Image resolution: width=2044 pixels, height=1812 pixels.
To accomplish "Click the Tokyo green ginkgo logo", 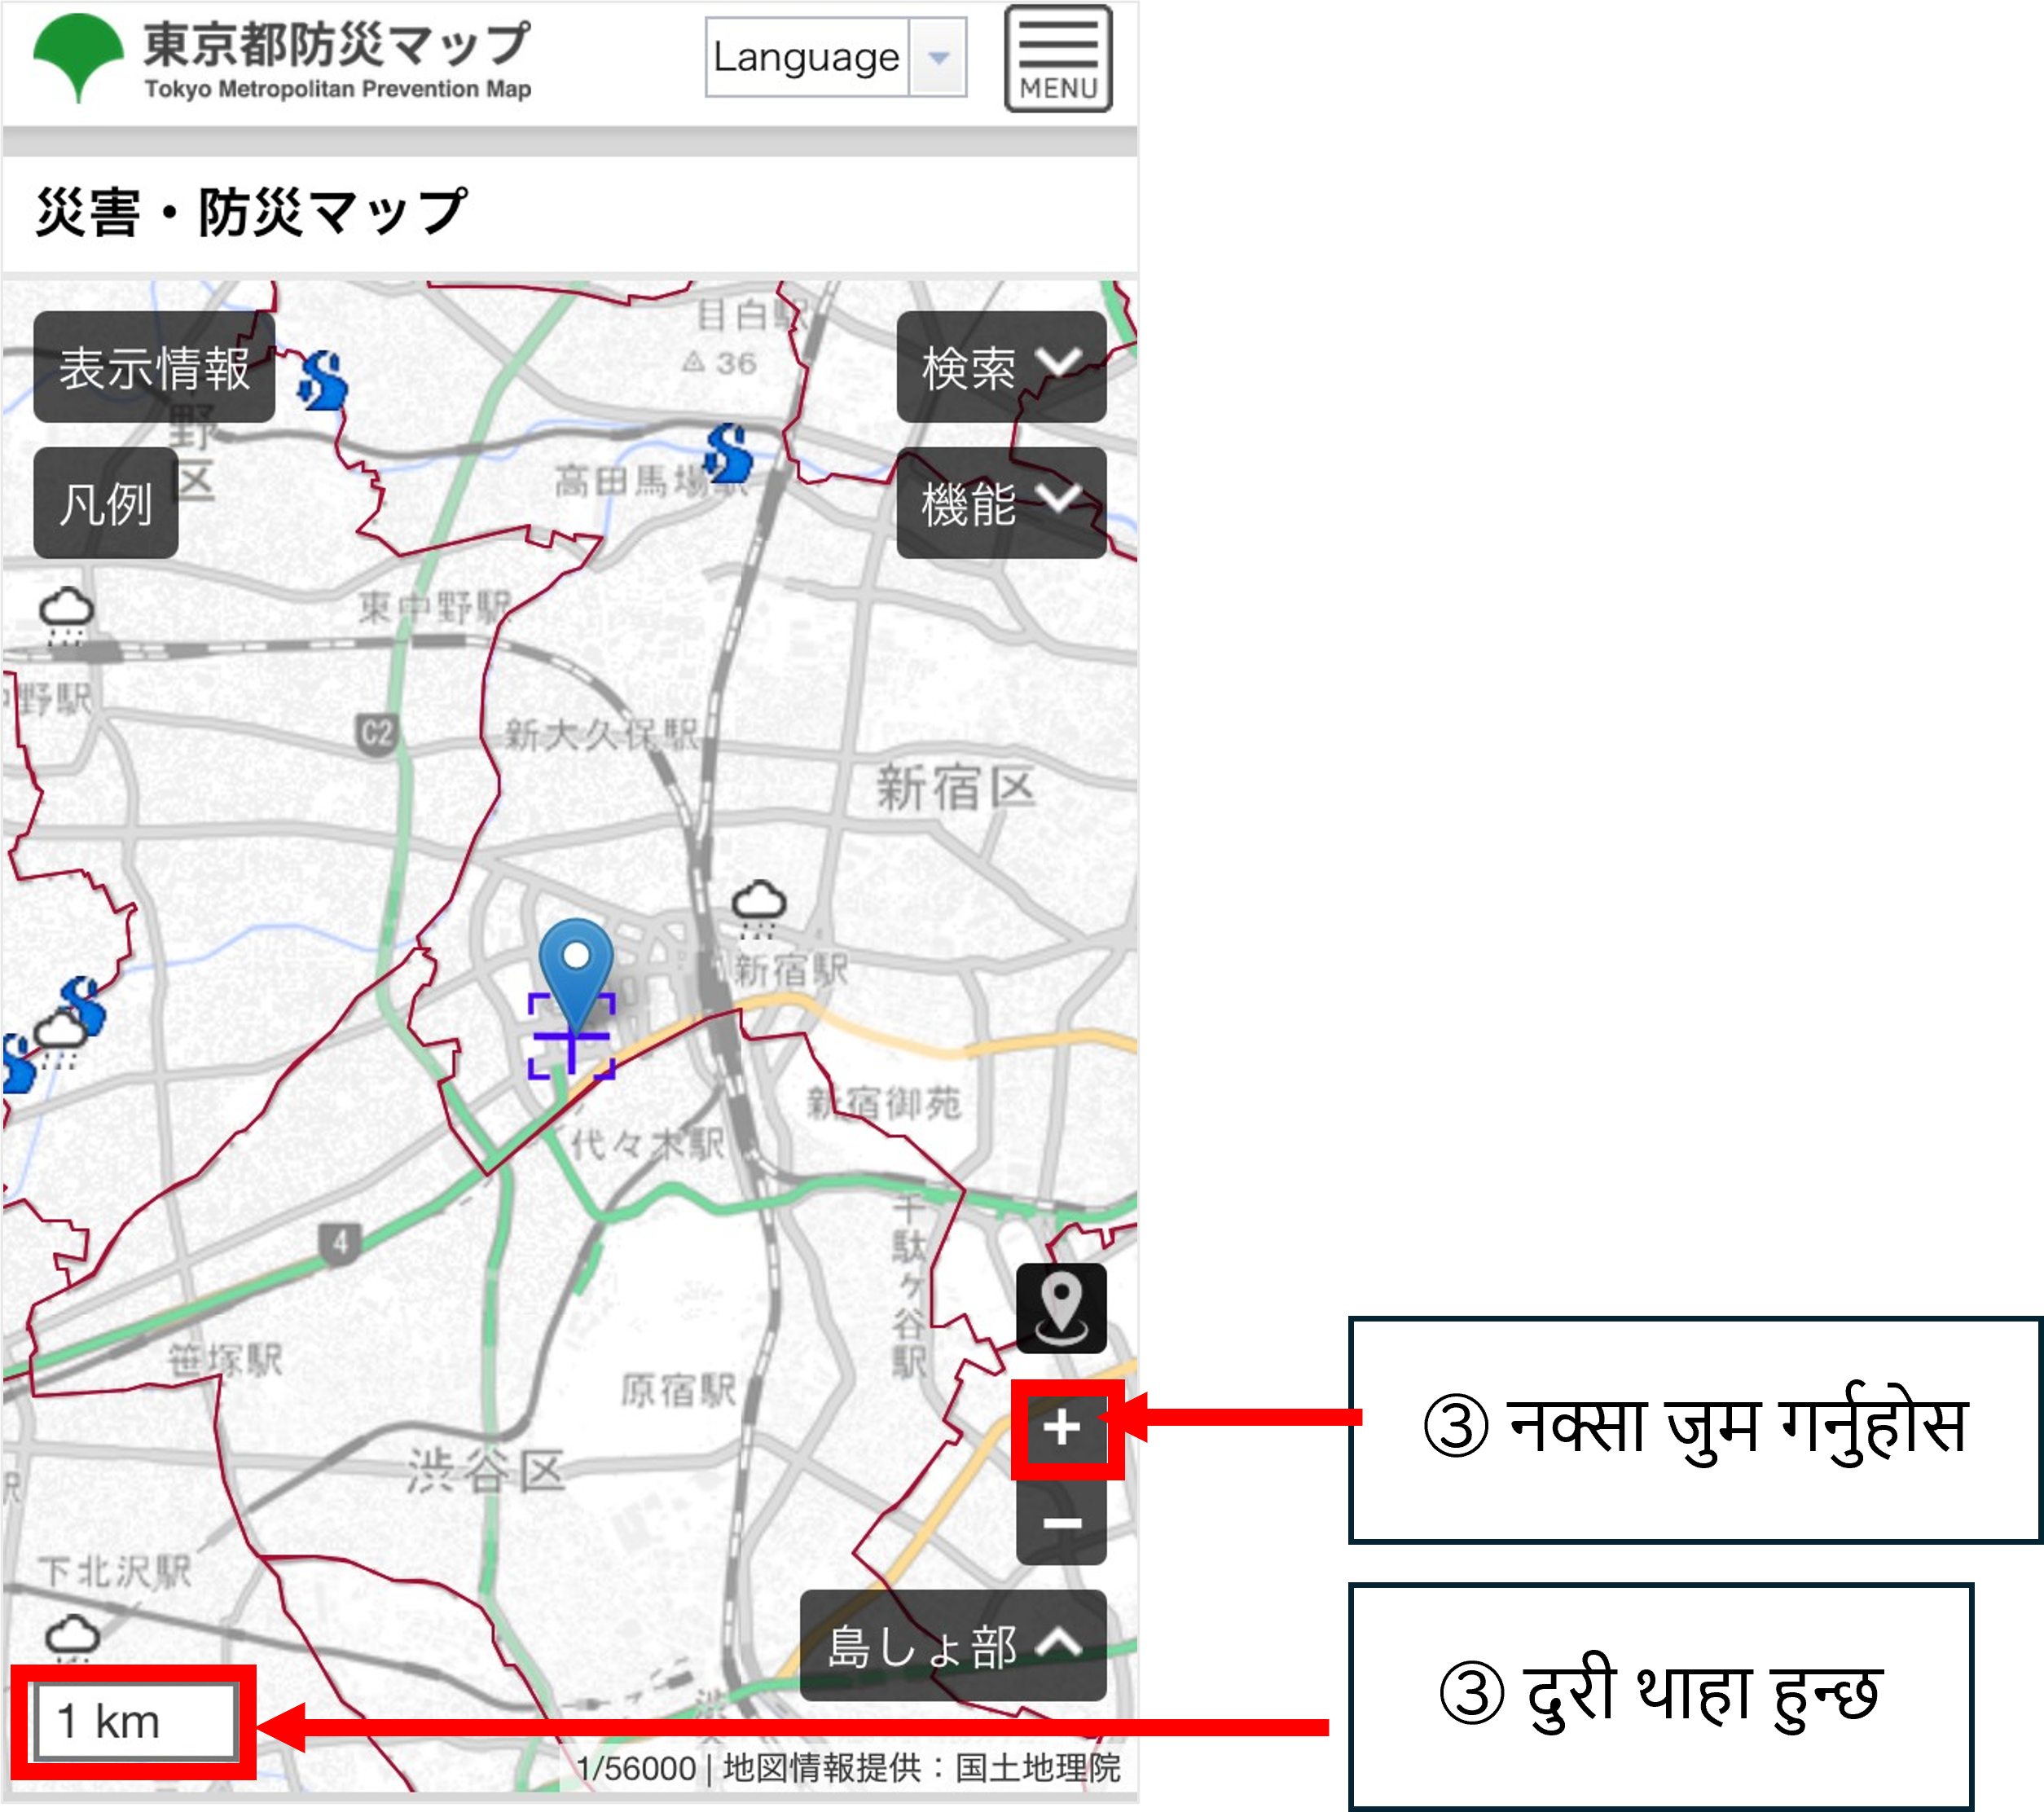I will [78, 57].
